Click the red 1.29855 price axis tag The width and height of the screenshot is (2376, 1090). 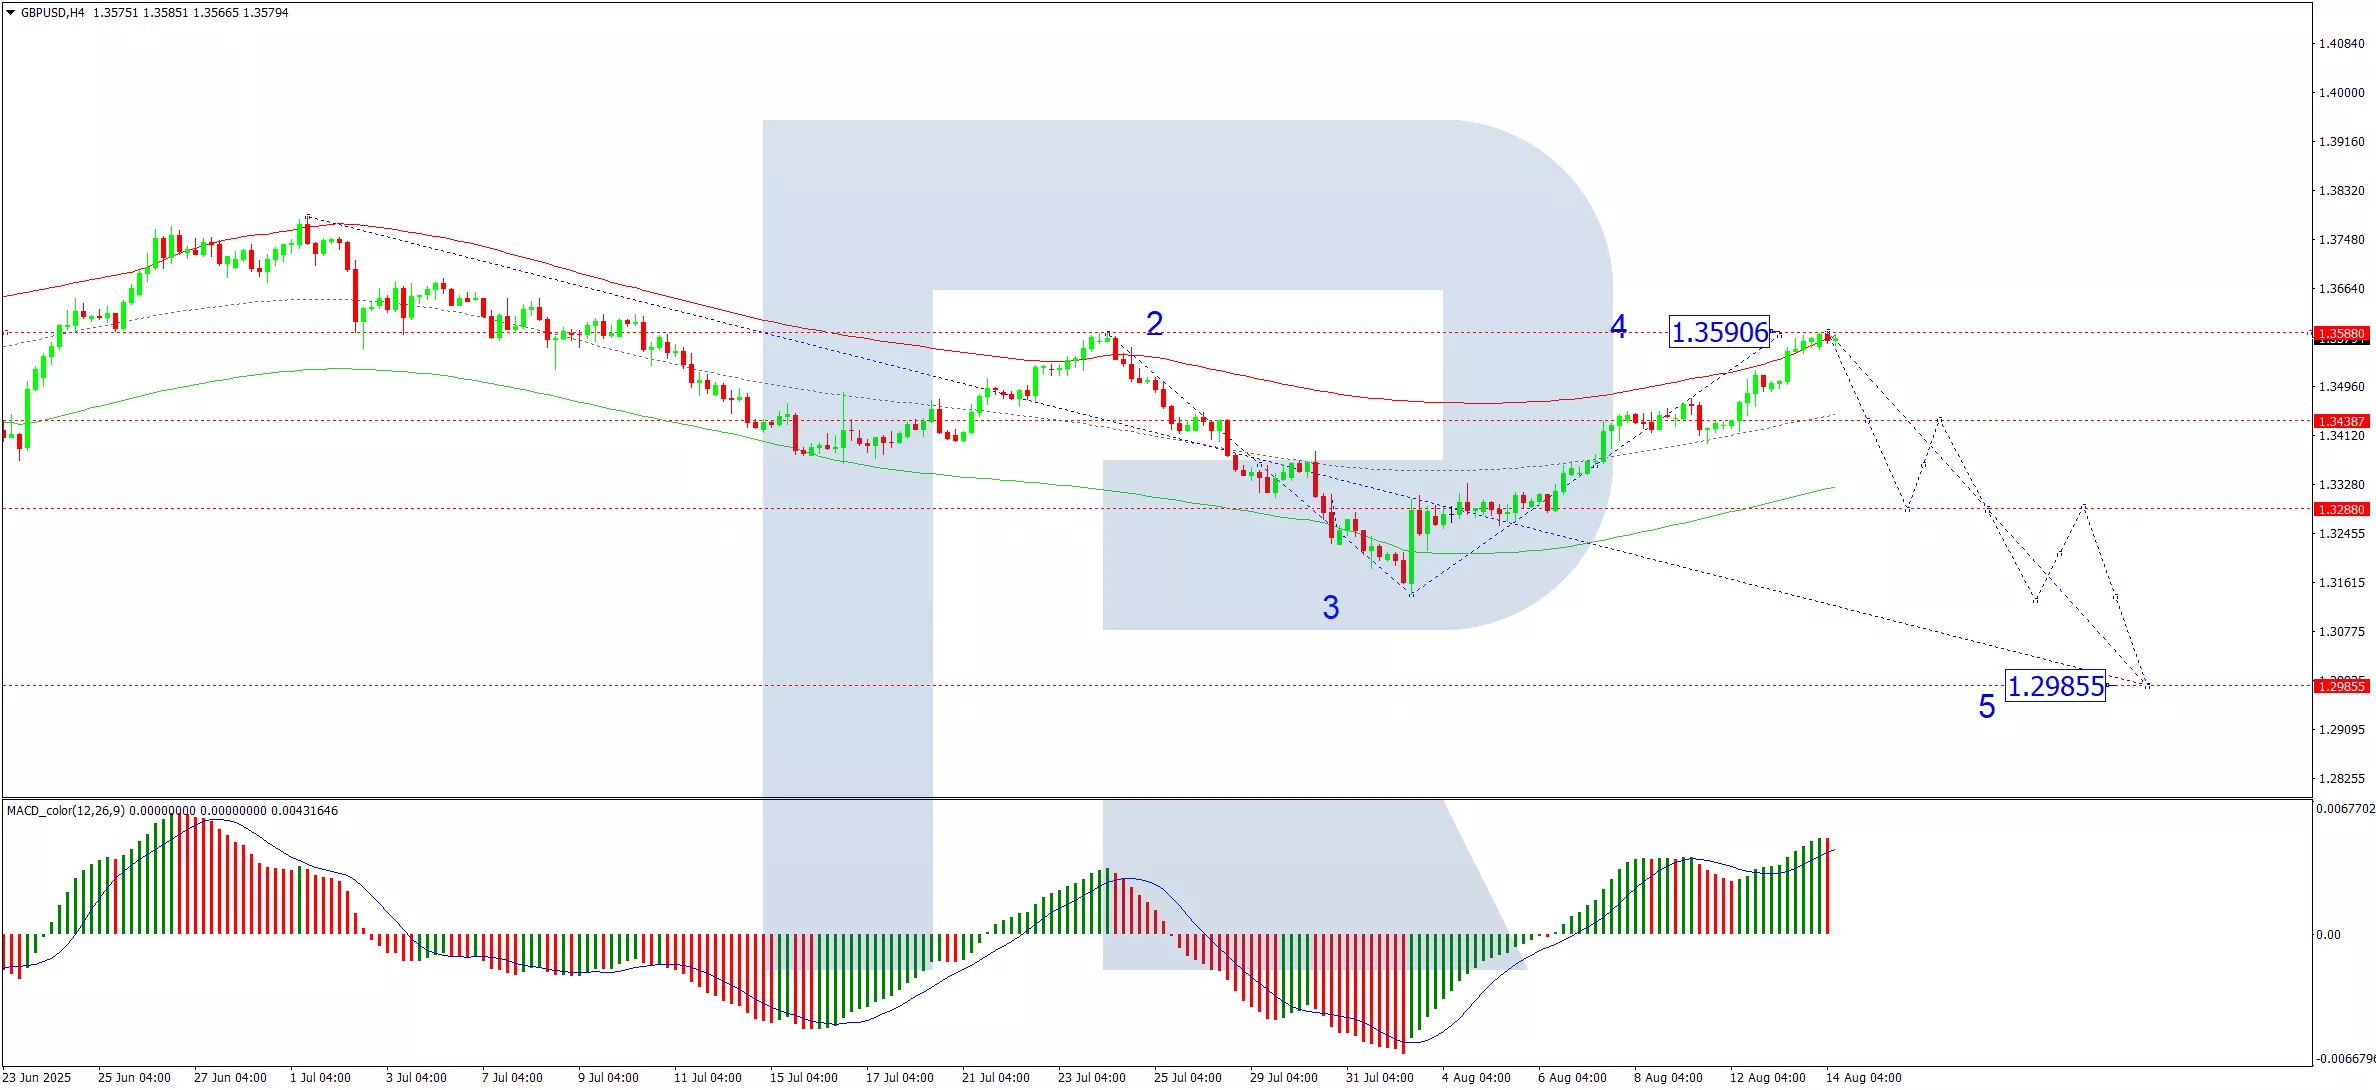[x=2341, y=686]
